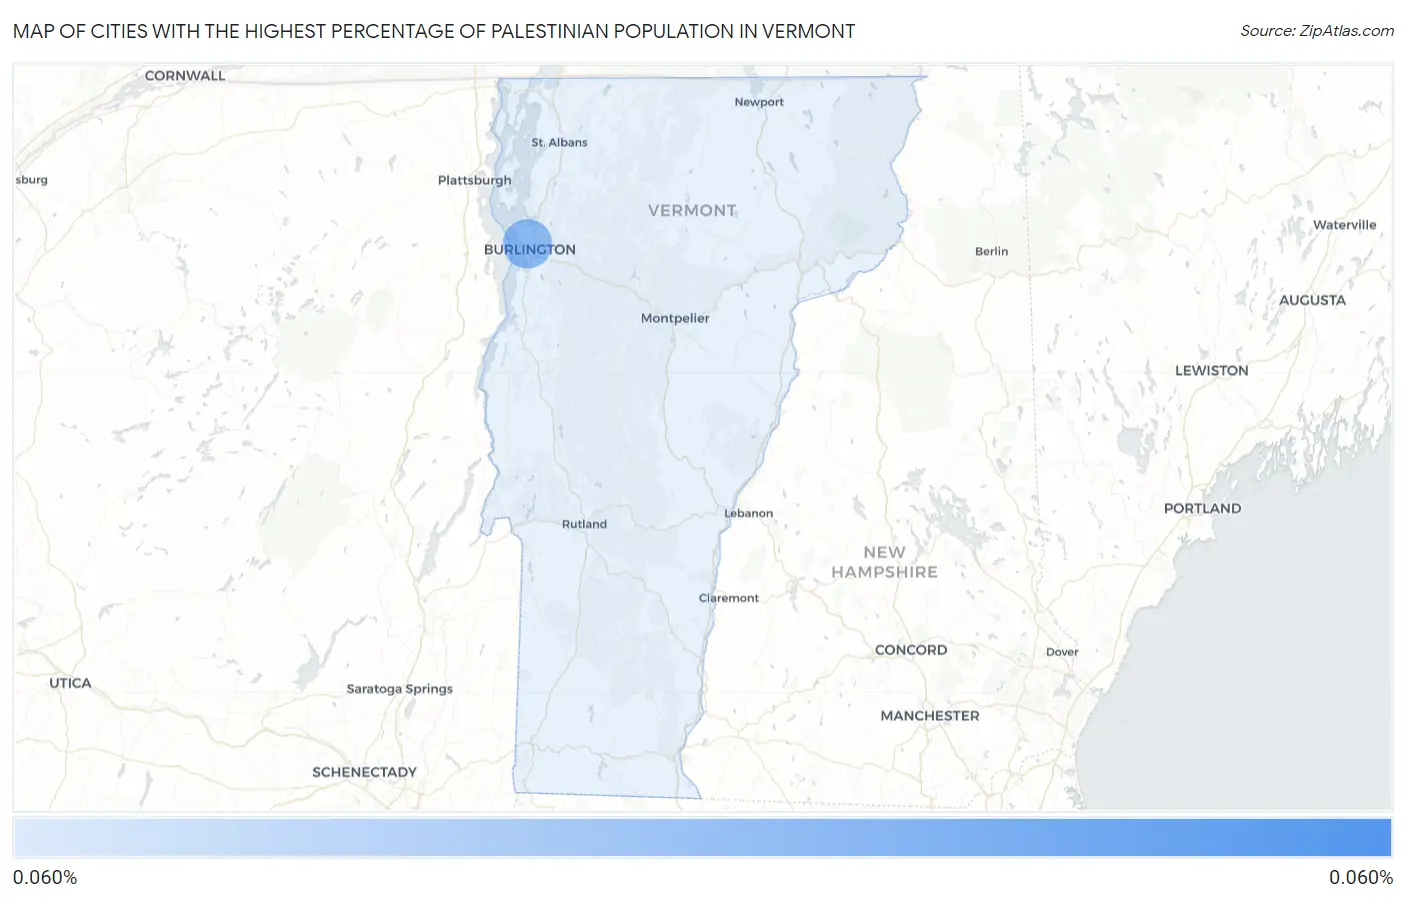Click the Lebanon town label
The width and height of the screenshot is (1406, 899).
click(x=748, y=513)
